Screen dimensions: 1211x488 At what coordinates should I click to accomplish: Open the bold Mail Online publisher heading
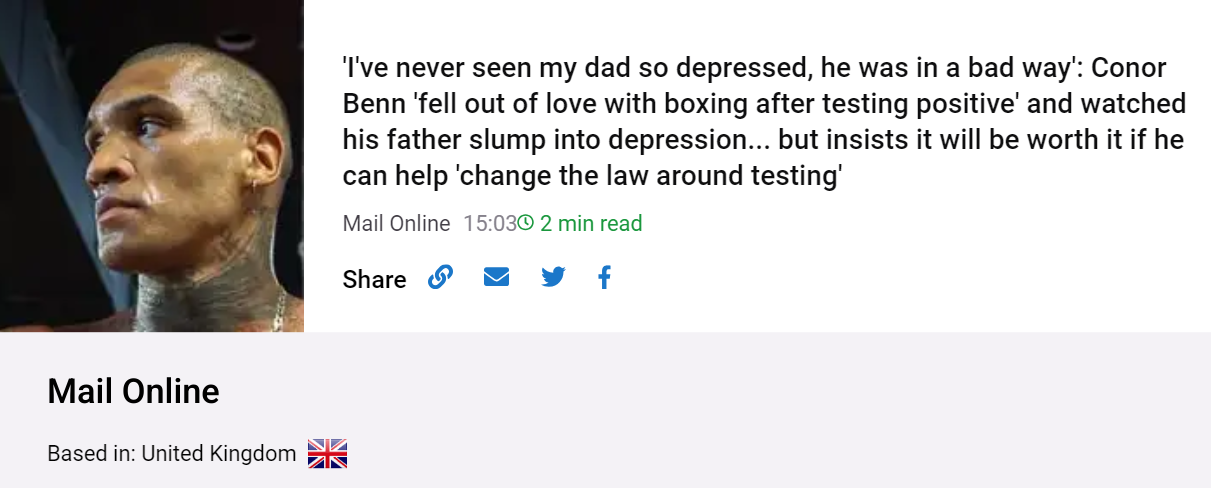point(133,391)
